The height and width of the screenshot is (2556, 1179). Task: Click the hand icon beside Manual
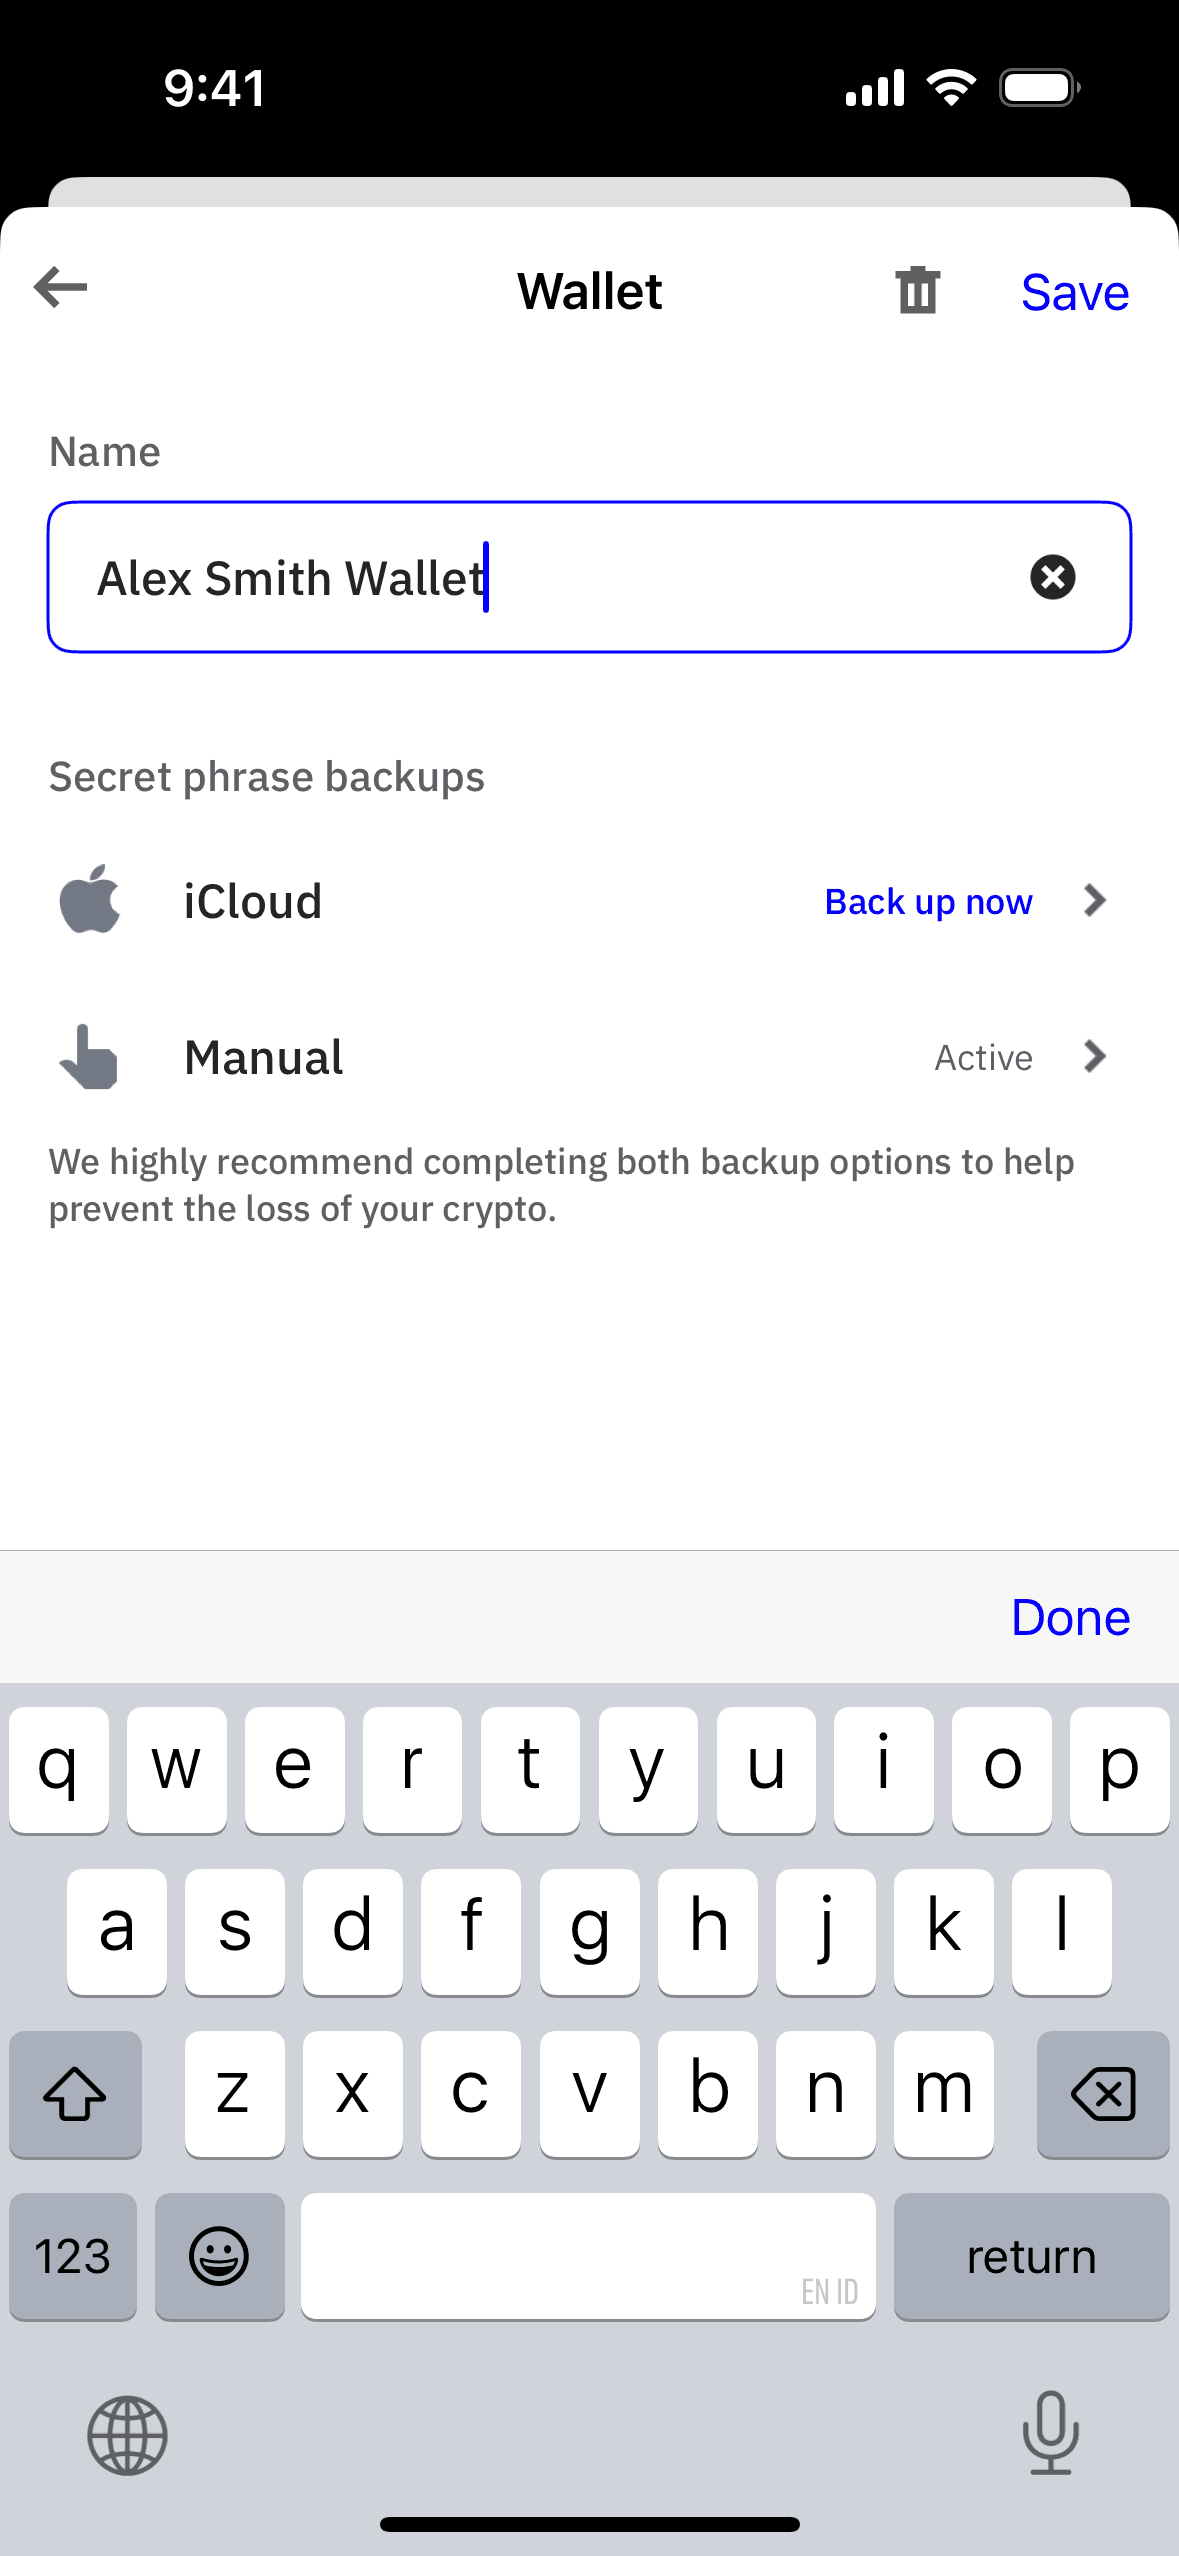pos(86,1057)
